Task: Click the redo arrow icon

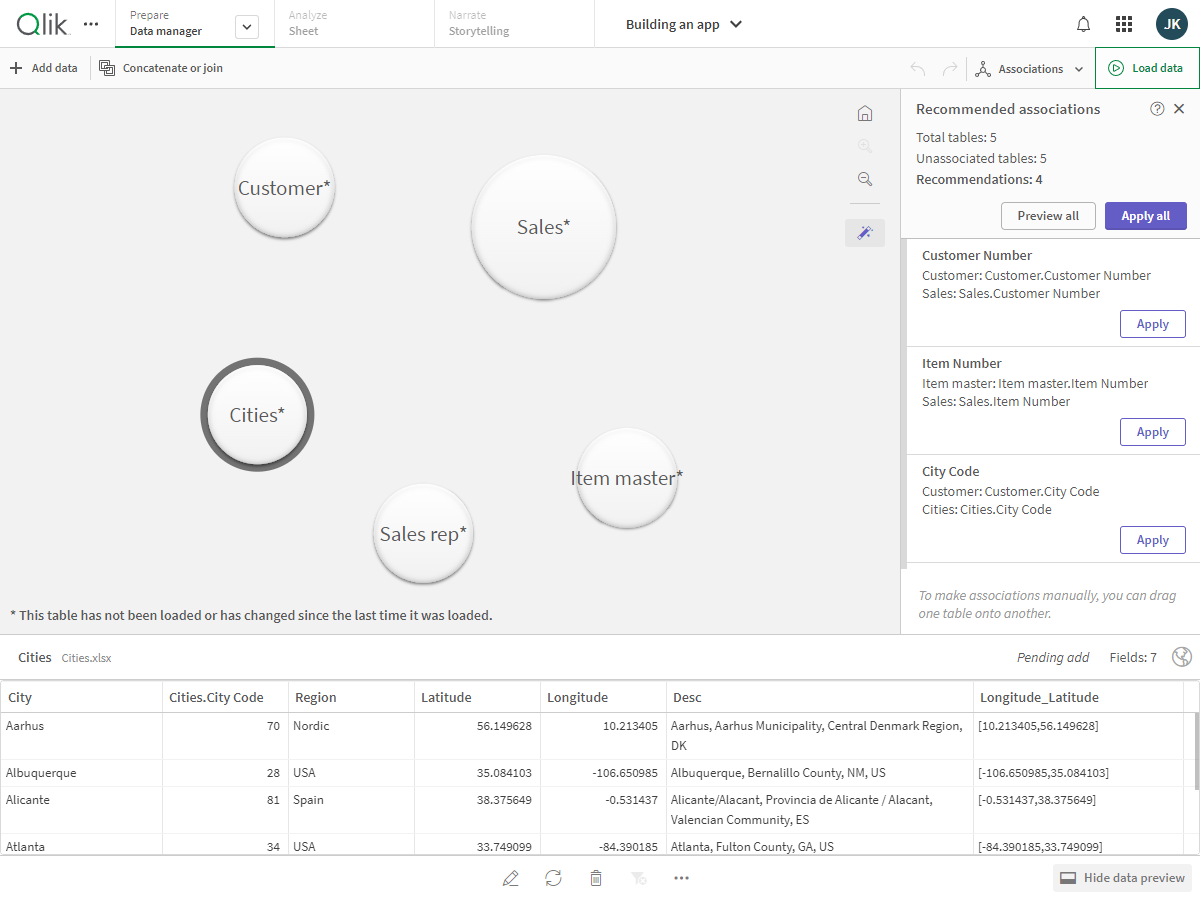Action: point(950,69)
